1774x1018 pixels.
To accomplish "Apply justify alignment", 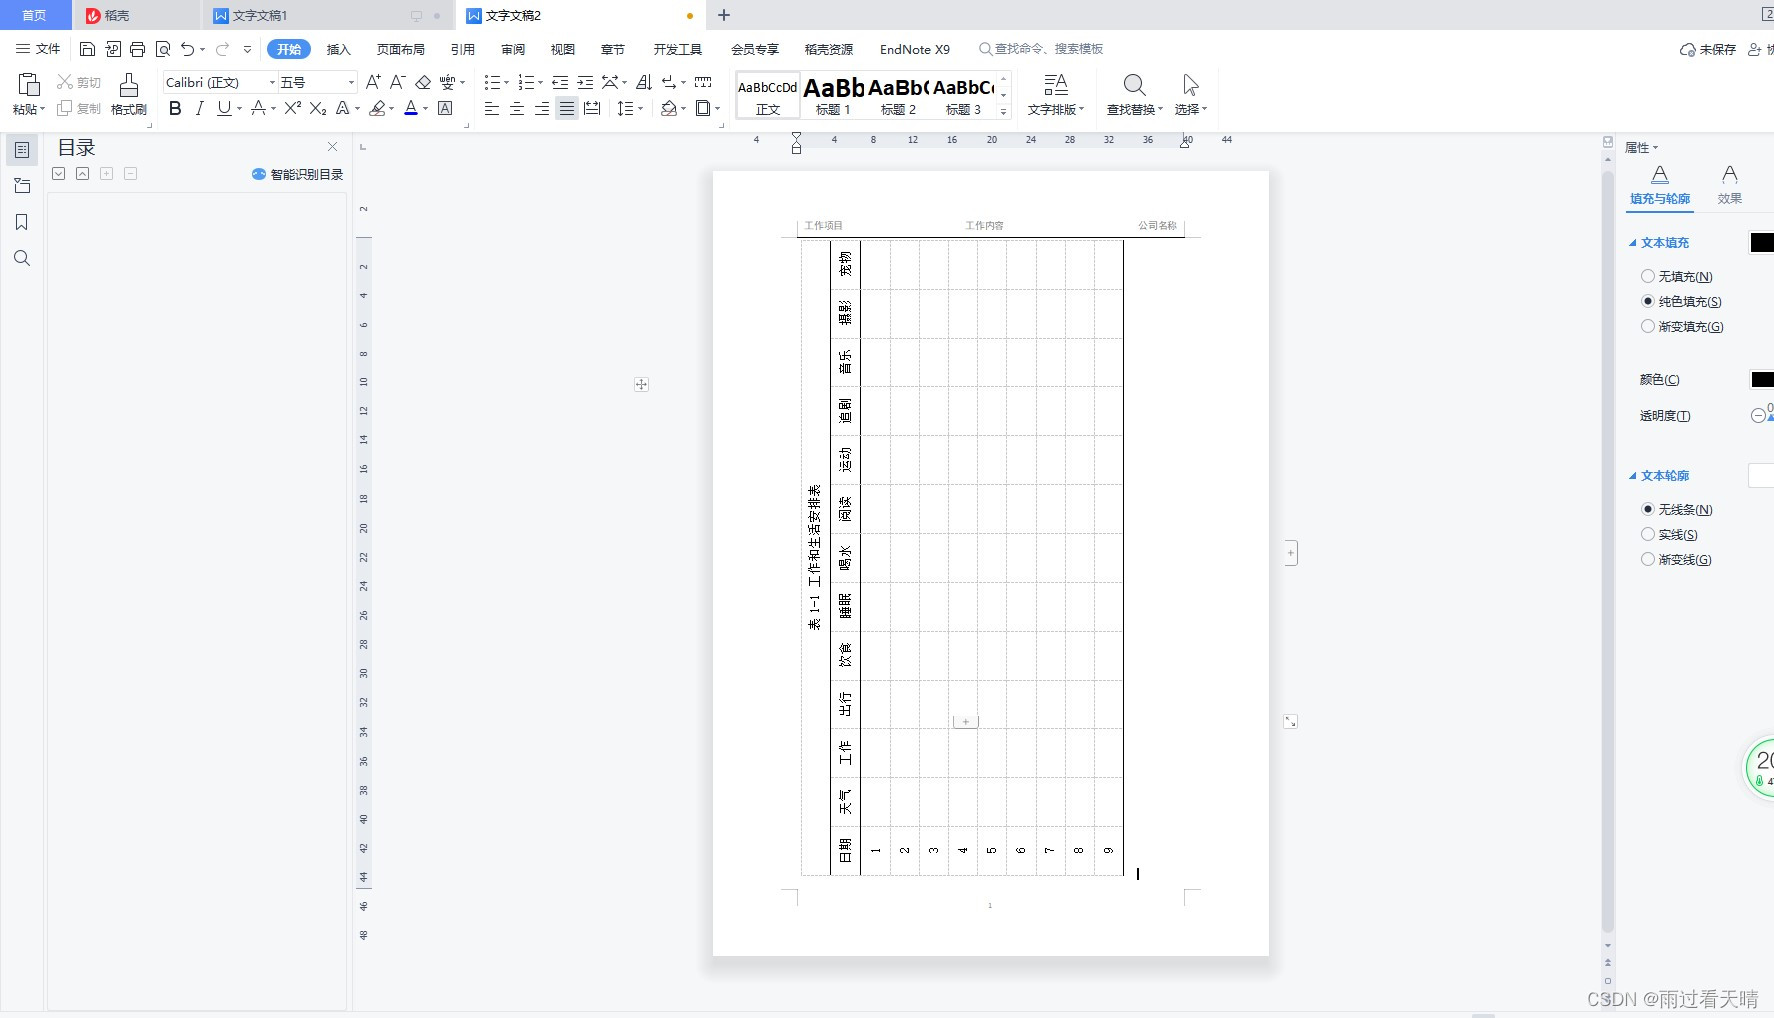I will coord(567,109).
